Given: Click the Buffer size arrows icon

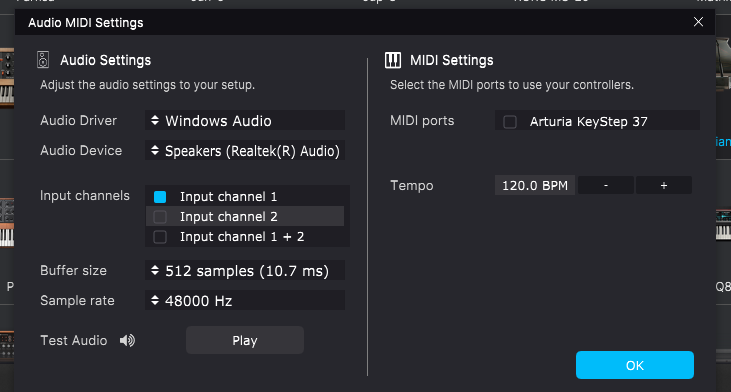Looking at the screenshot, I should [x=155, y=270].
